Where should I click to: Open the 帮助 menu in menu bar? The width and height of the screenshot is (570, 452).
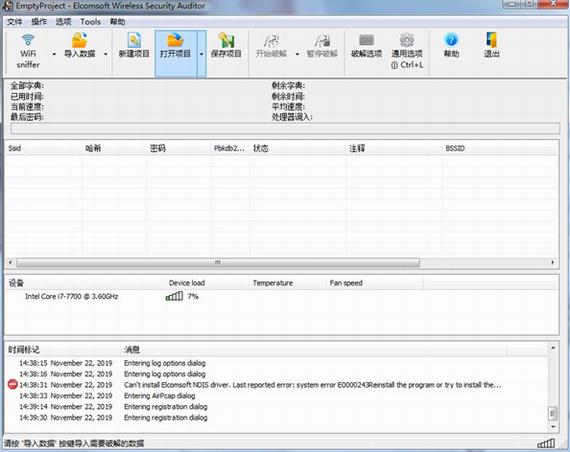coord(117,22)
